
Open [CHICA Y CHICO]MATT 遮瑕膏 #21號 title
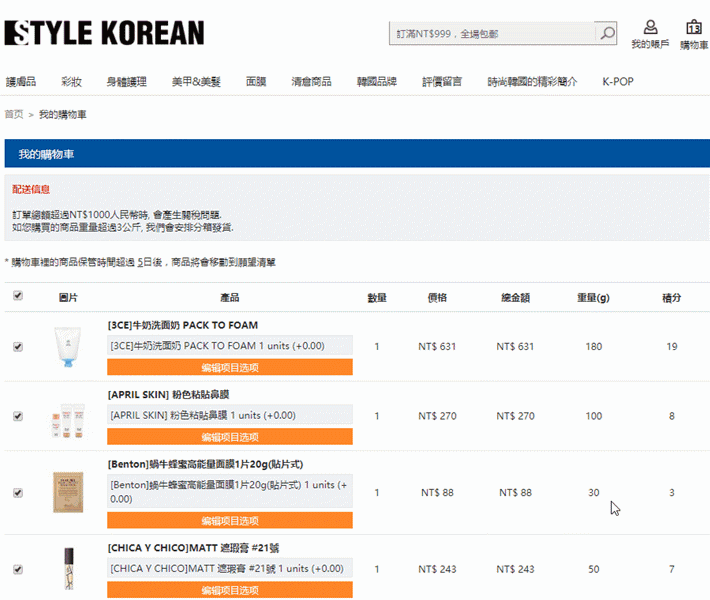193,548
